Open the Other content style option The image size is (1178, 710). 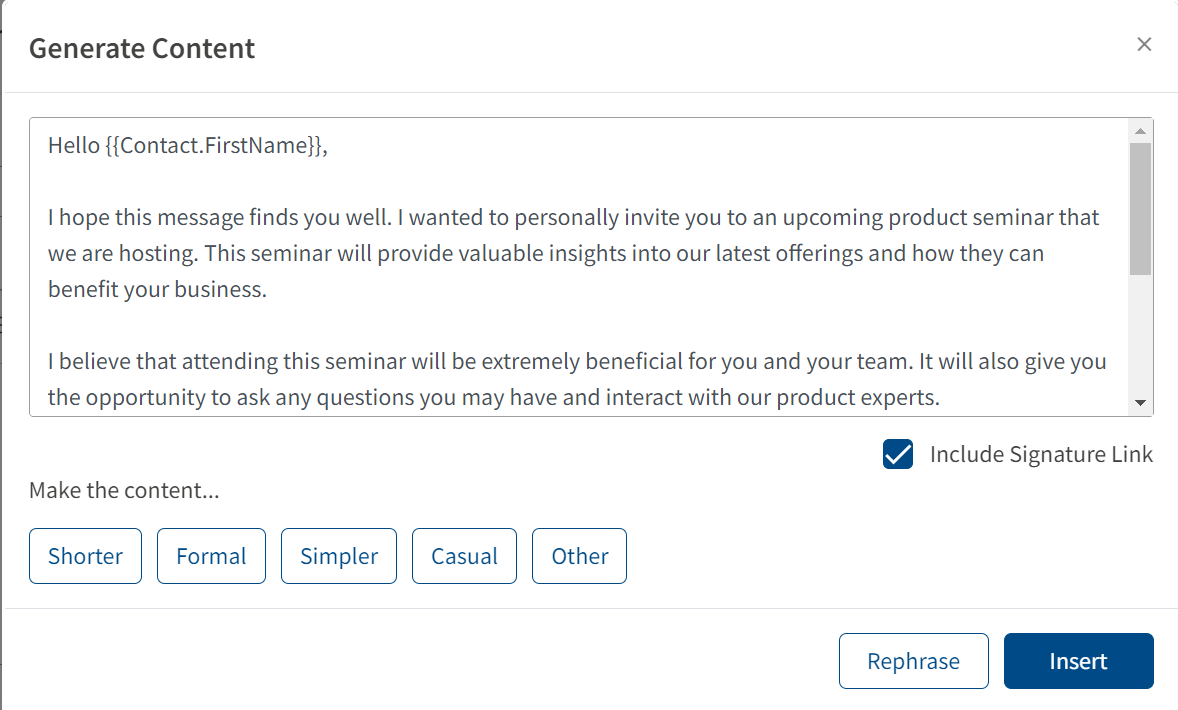(x=579, y=556)
